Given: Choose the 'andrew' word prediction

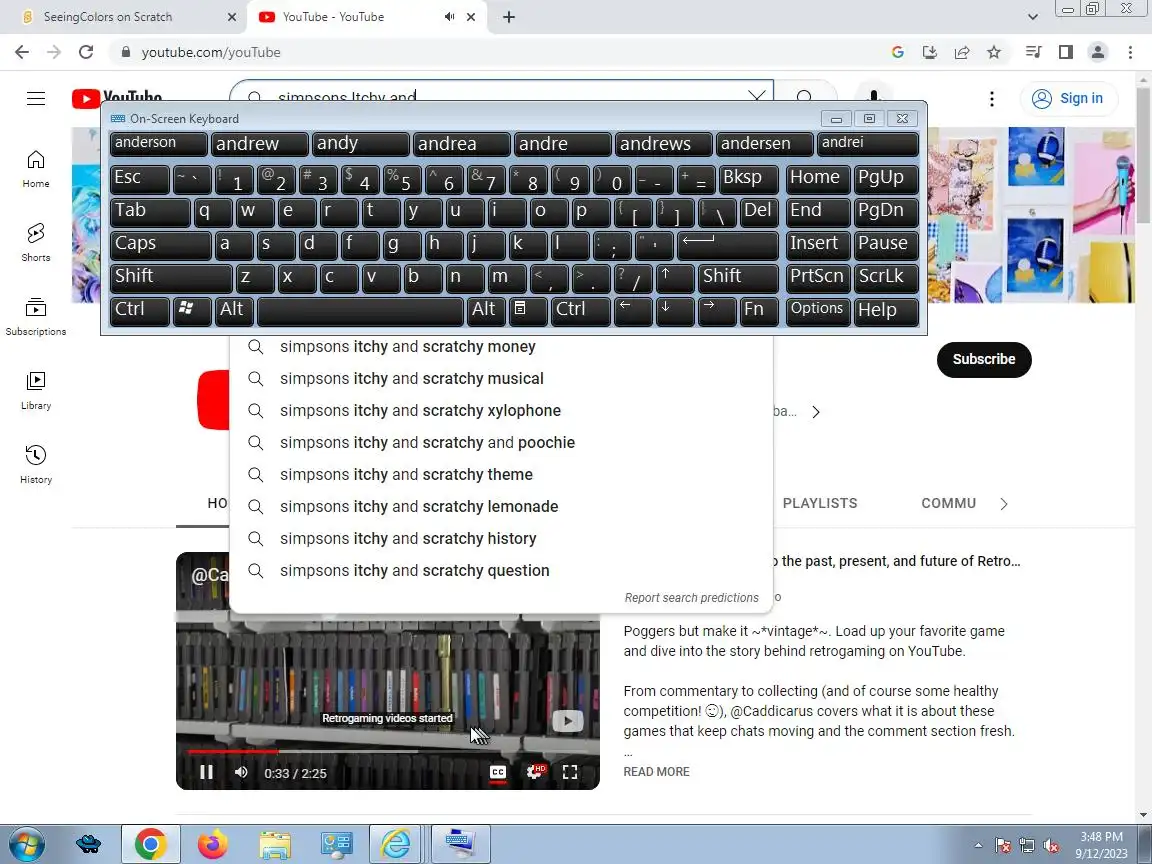Looking at the screenshot, I should pyautogui.click(x=259, y=144).
